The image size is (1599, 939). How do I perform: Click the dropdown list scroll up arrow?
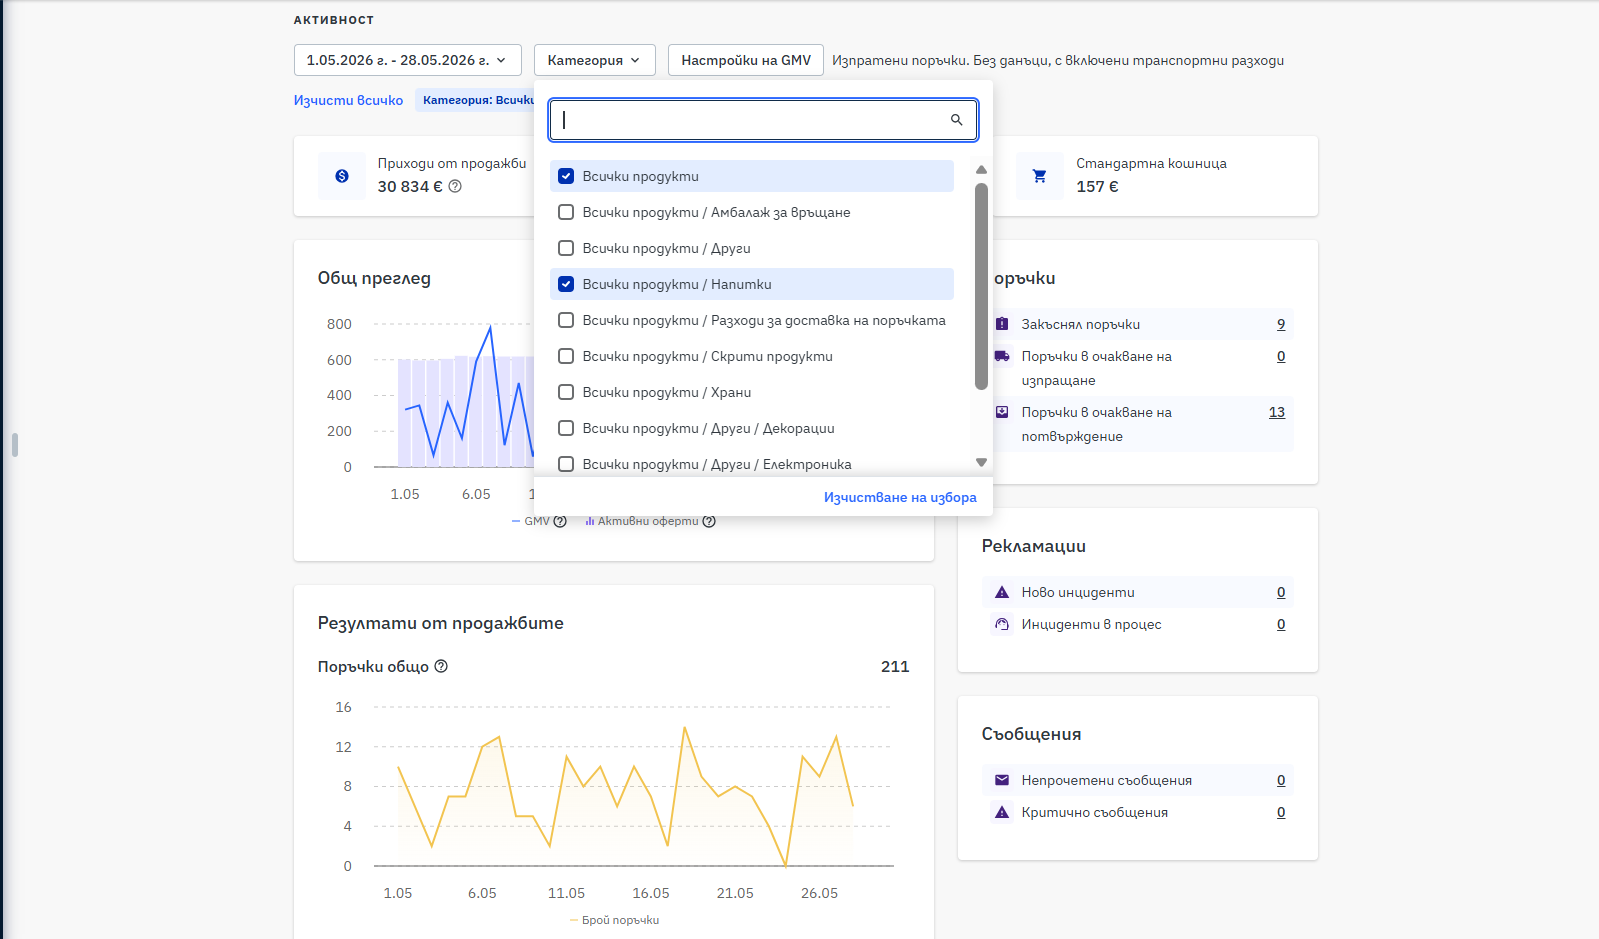click(x=981, y=170)
